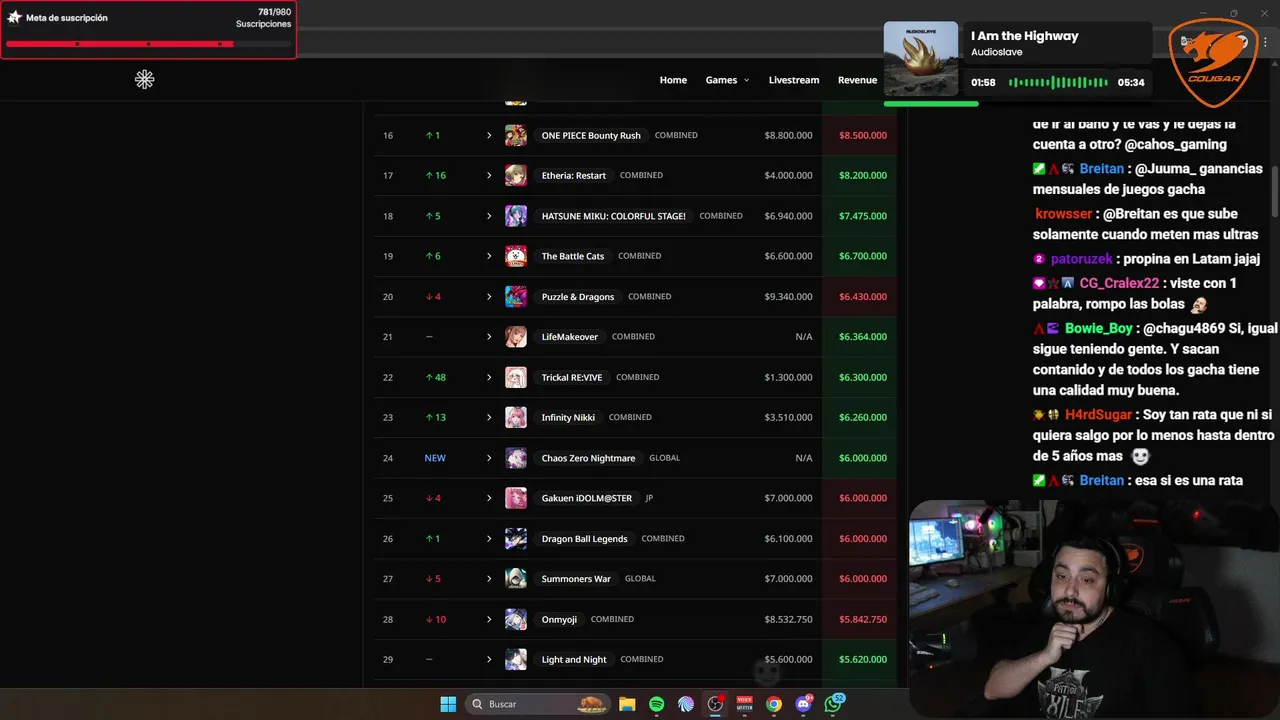Click the Onmyoji game icon
The image size is (1280, 720).
pos(516,619)
